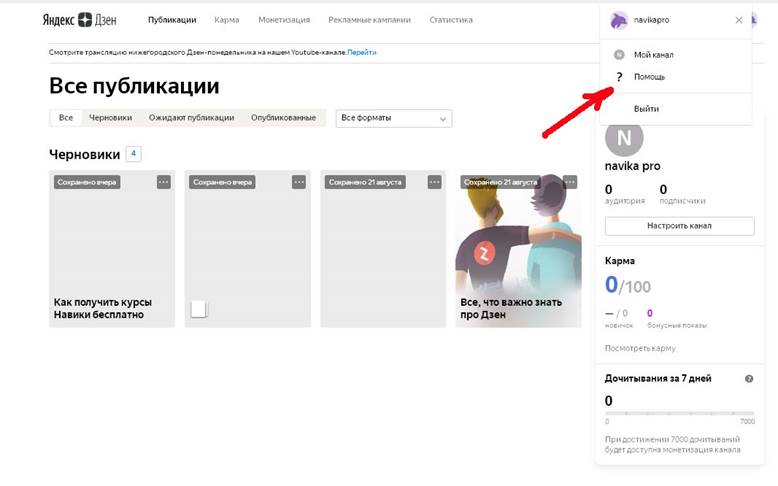Close the account dropdown with the X
Viewport: 778px width, 486px height.
coord(739,20)
